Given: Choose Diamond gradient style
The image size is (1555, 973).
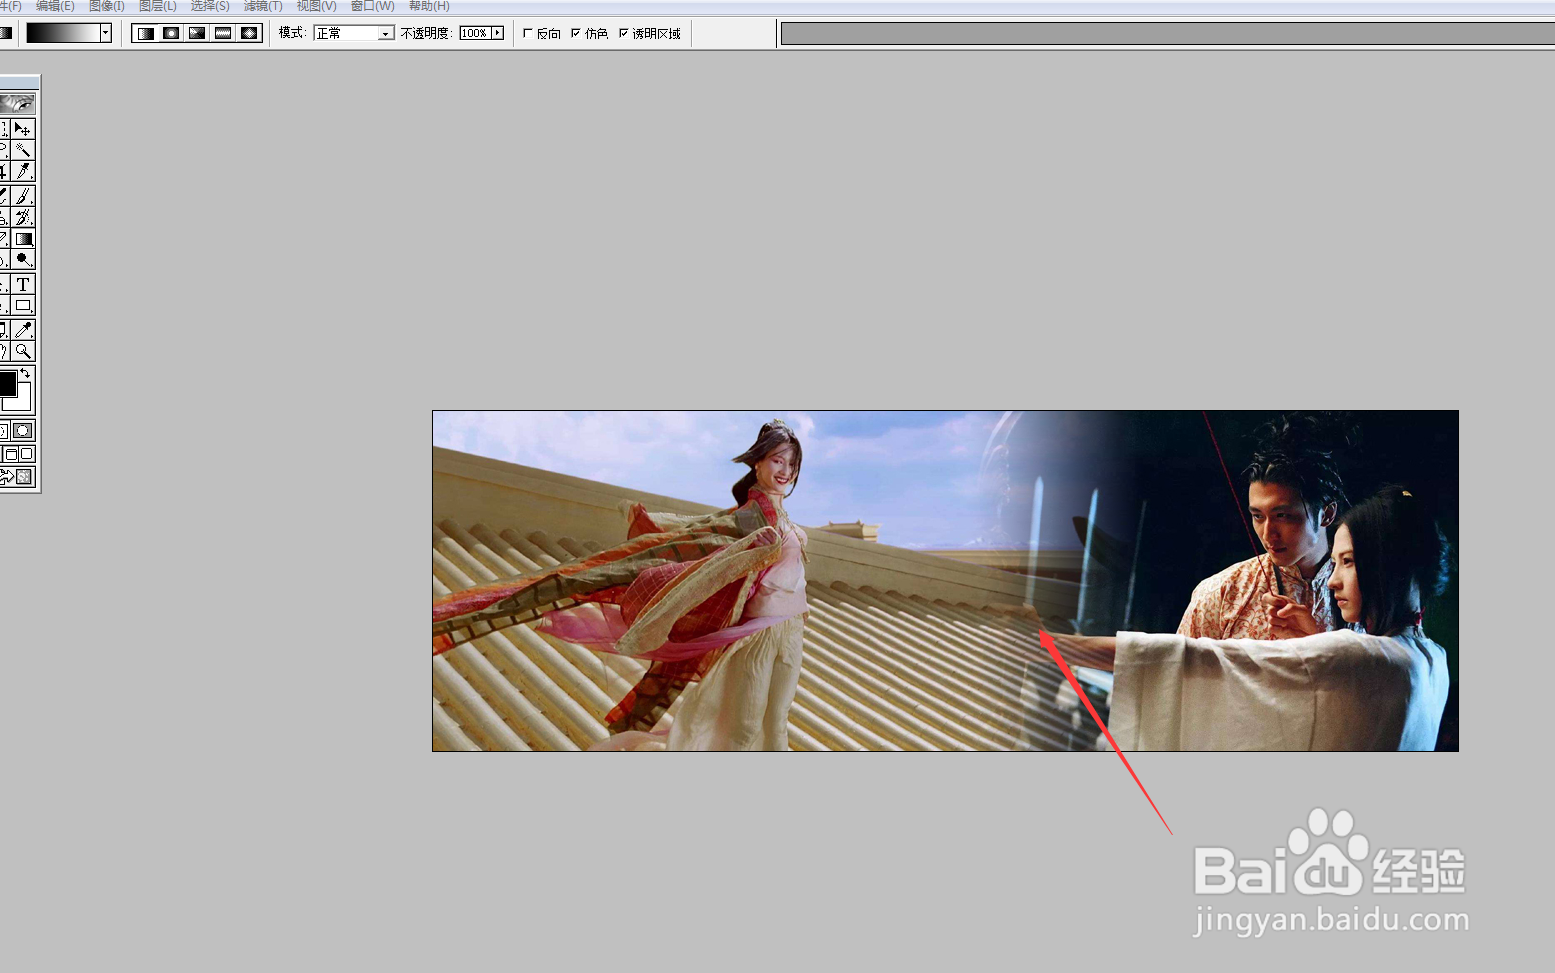Looking at the screenshot, I should point(250,33).
